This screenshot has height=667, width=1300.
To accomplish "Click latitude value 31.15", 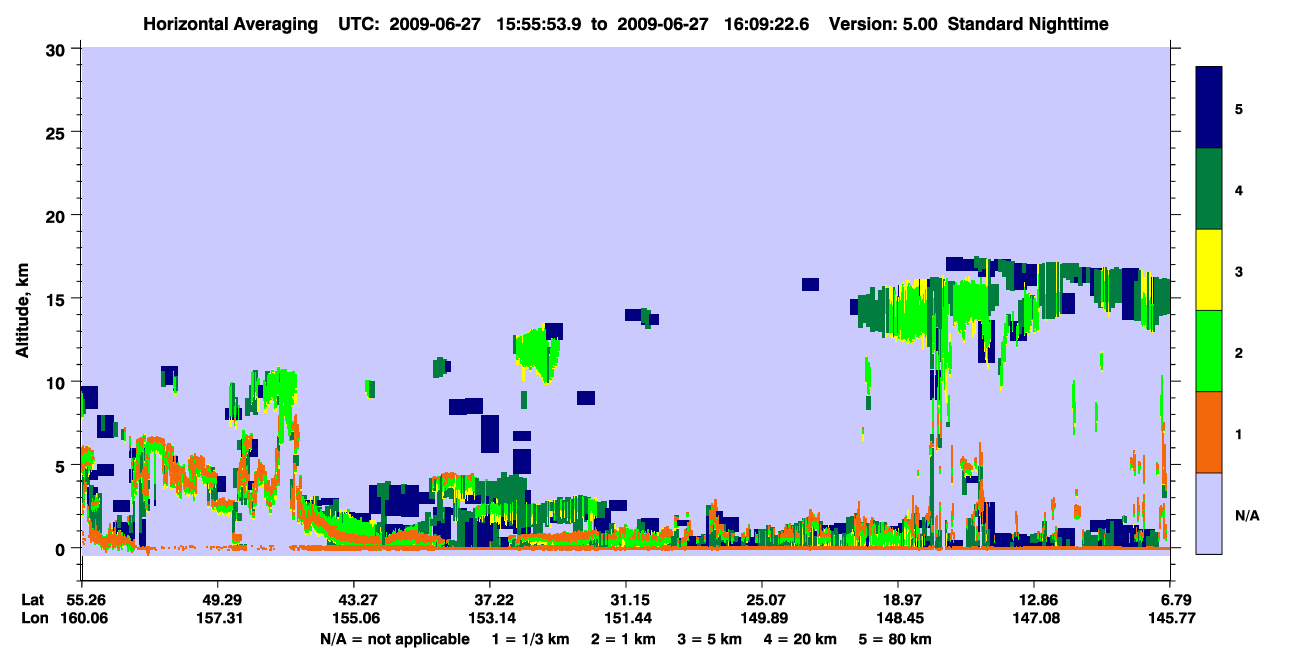I will pyautogui.click(x=625, y=600).
